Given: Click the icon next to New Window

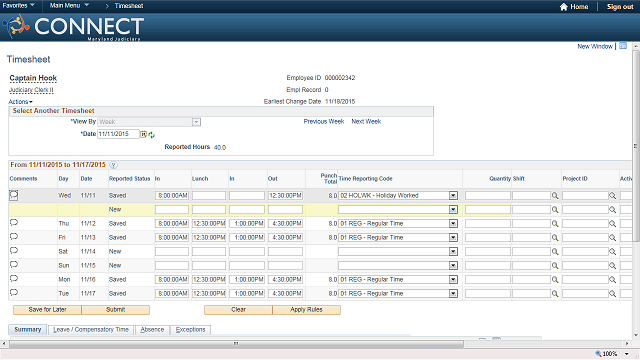Looking at the screenshot, I should (623, 46).
